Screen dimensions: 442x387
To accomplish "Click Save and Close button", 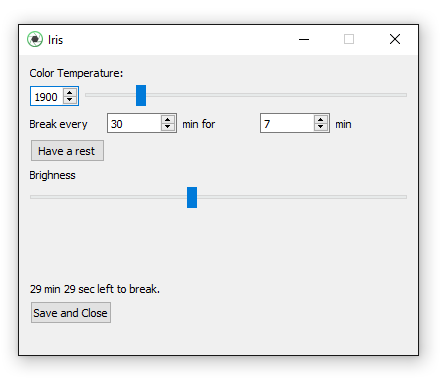I will tap(71, 313).
